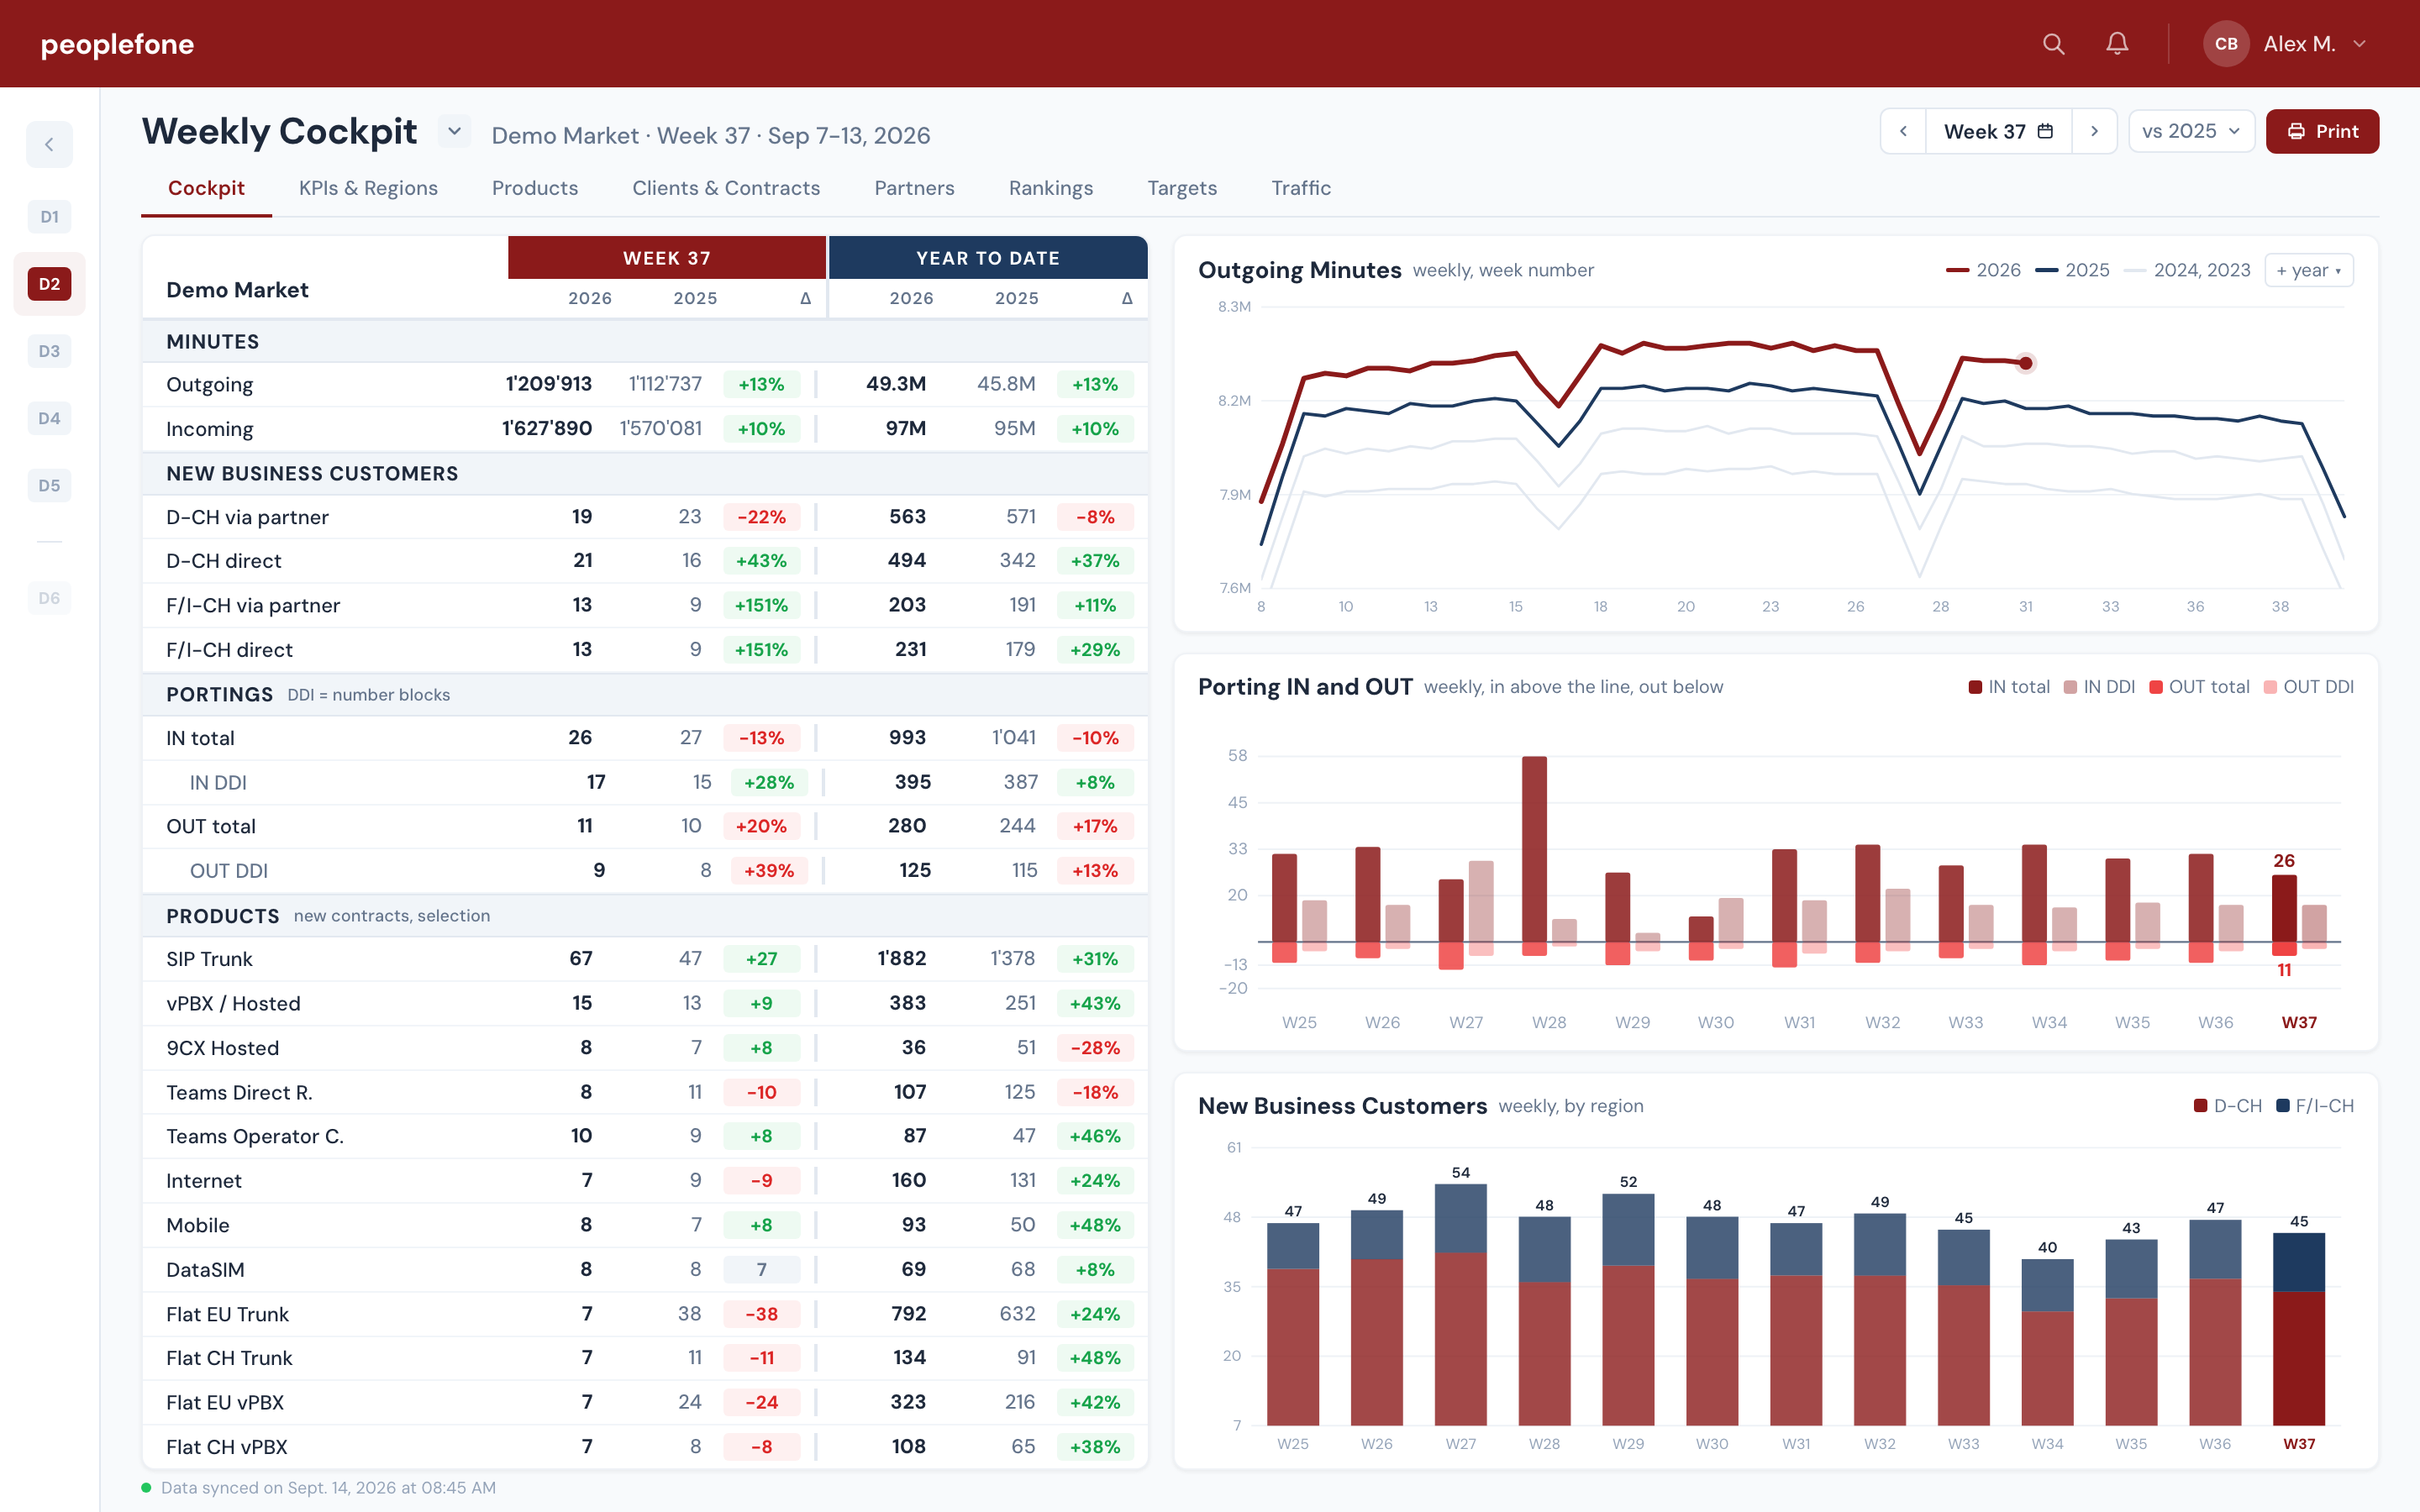The height and width of the screenshot is (1512, 2420).
Task: Go to previous week arrow
Action: 1903,131
